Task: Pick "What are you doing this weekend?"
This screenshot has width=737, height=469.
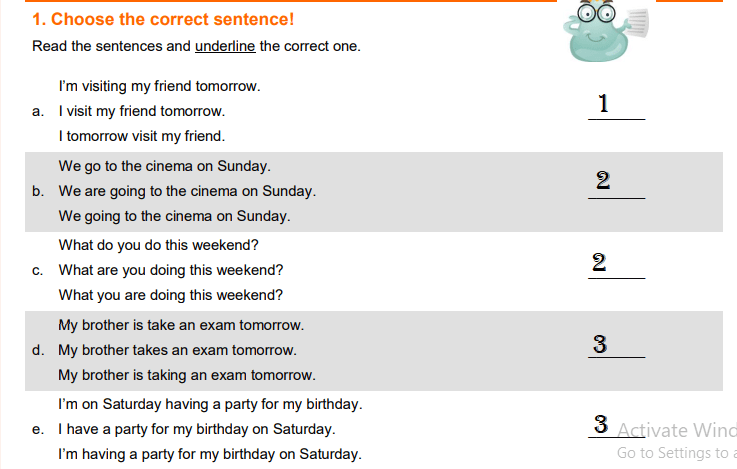Action: (171, 270)
